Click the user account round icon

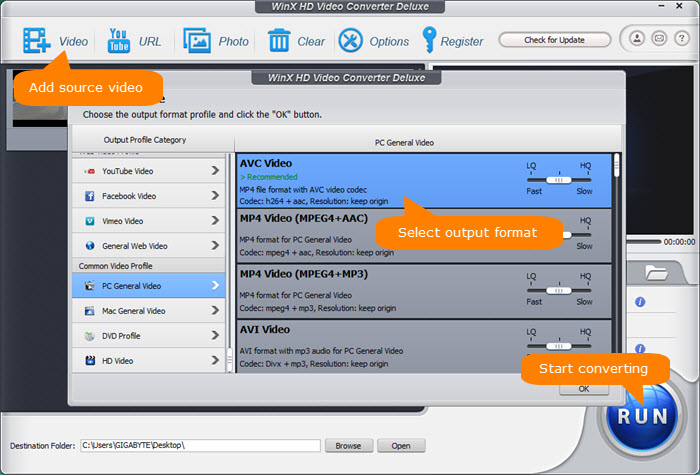(x=637, y=38)
